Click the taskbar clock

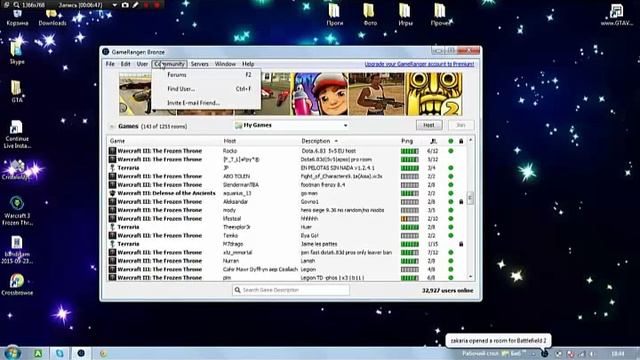[x=618, y=353]
